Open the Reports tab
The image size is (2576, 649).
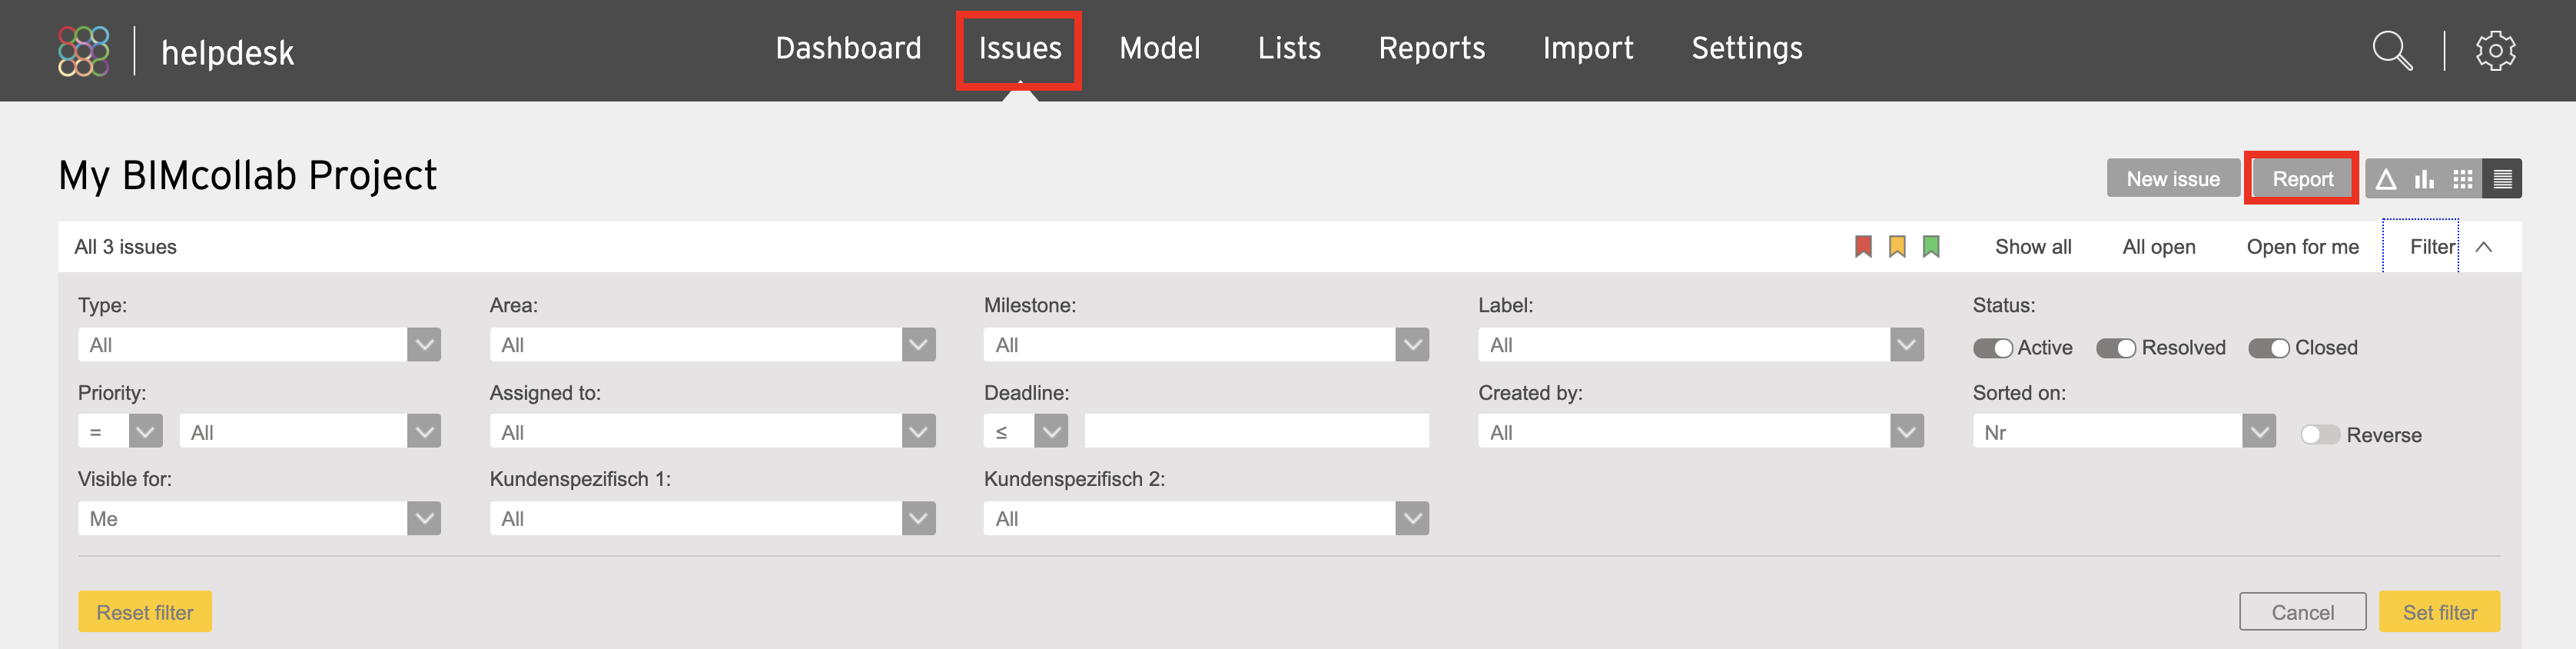1431,48
